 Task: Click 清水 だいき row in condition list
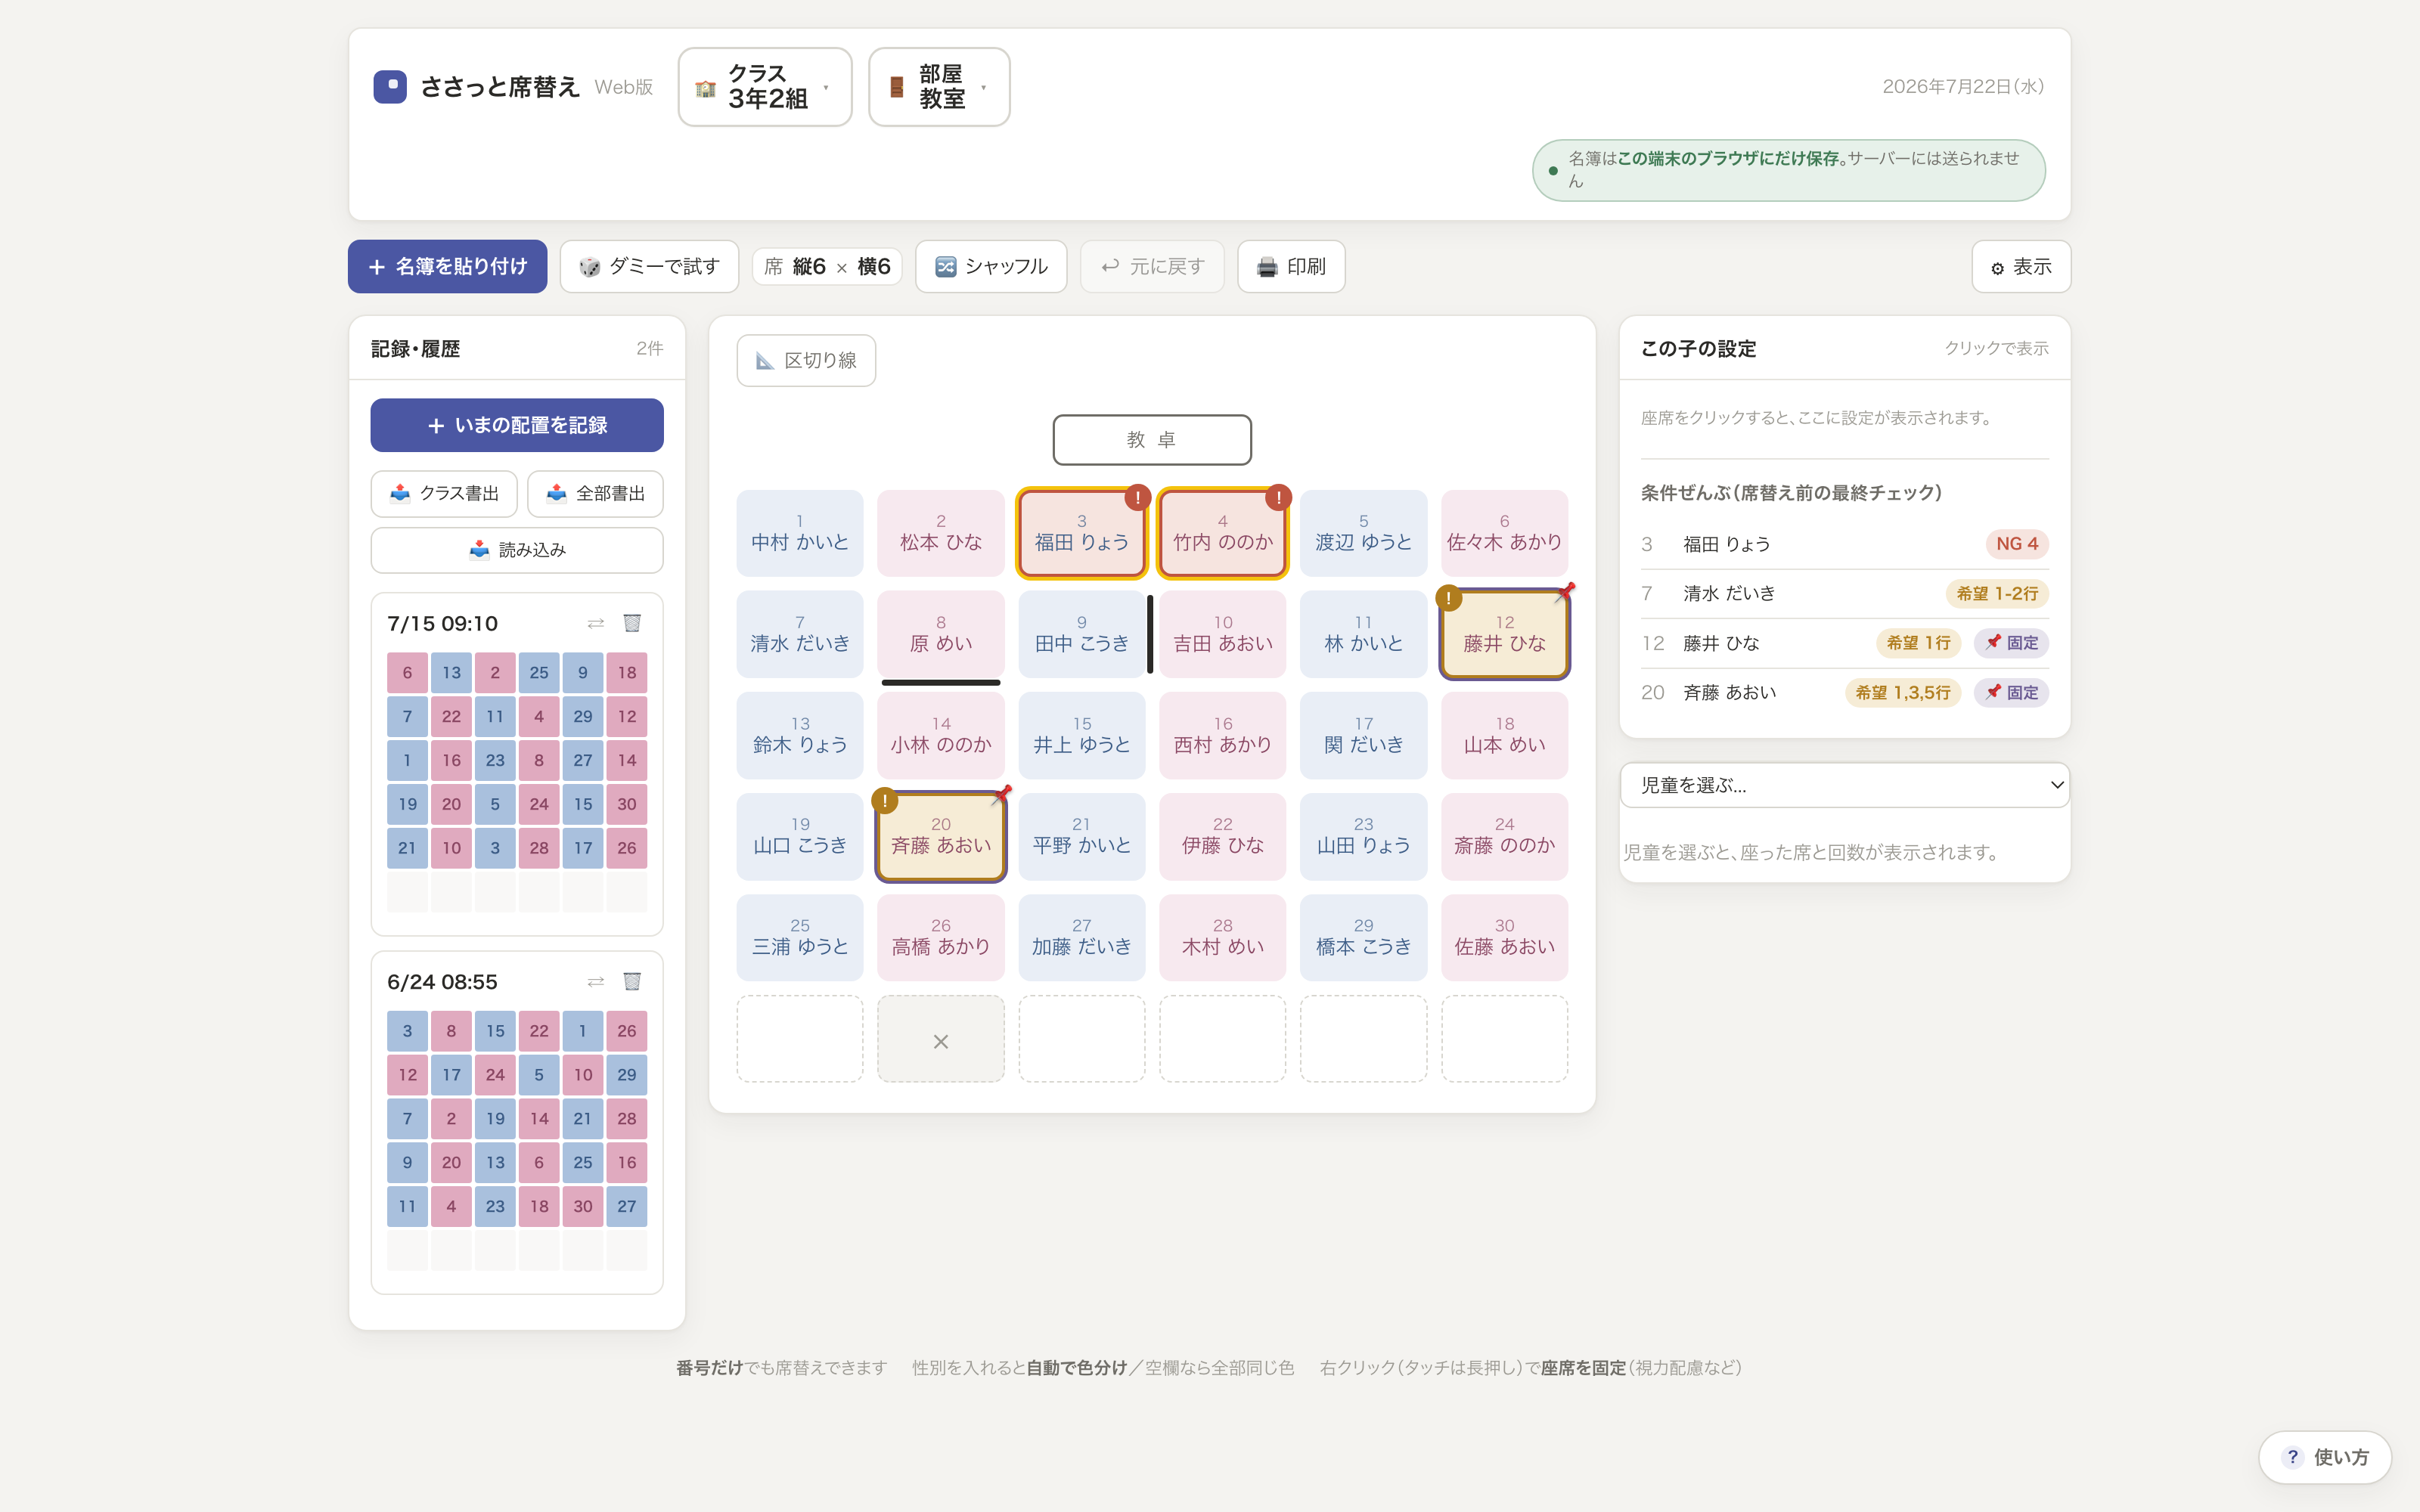tap(1845, 594)
